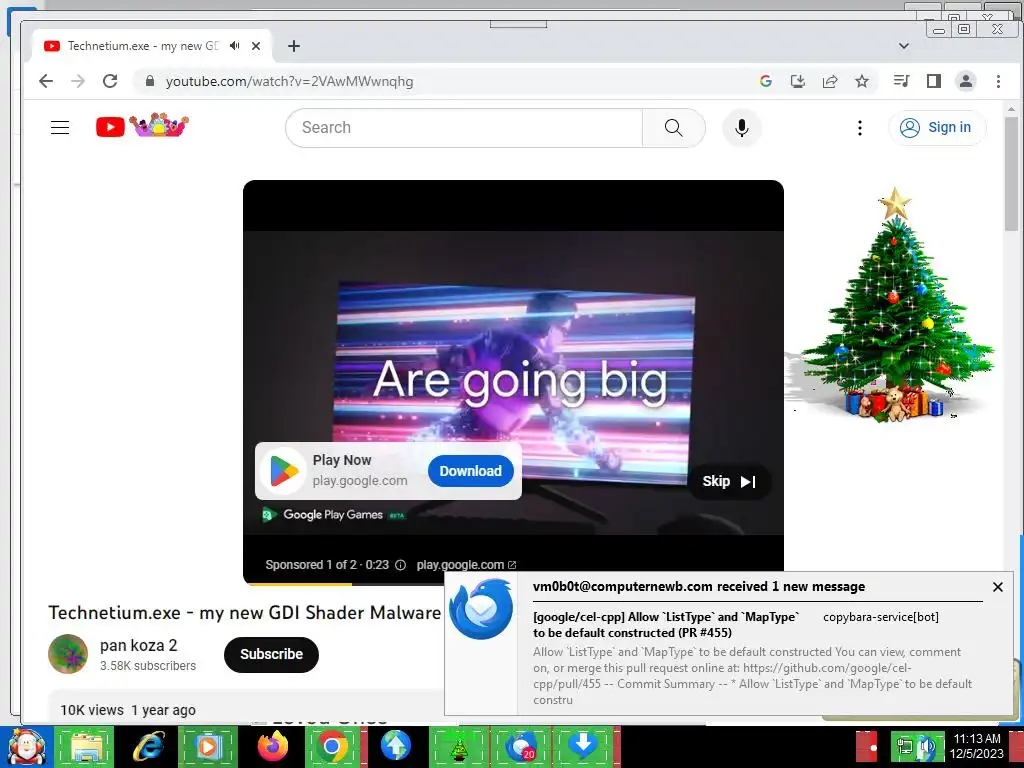This screenshot has height=768, width=1024.
Task: Toggle the Chrome side panel
Action: (x=934, y=81)
